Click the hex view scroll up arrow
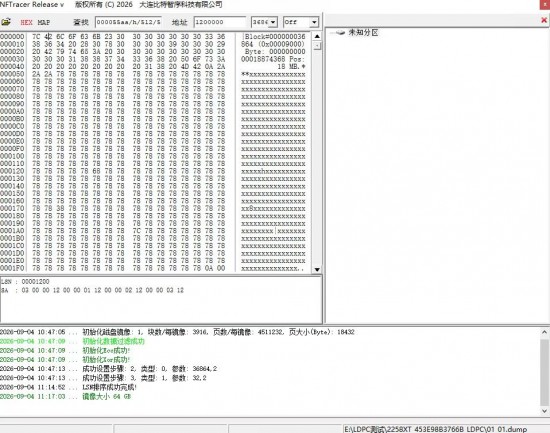This screenshot has width=550, height=433. coord(317,36)
